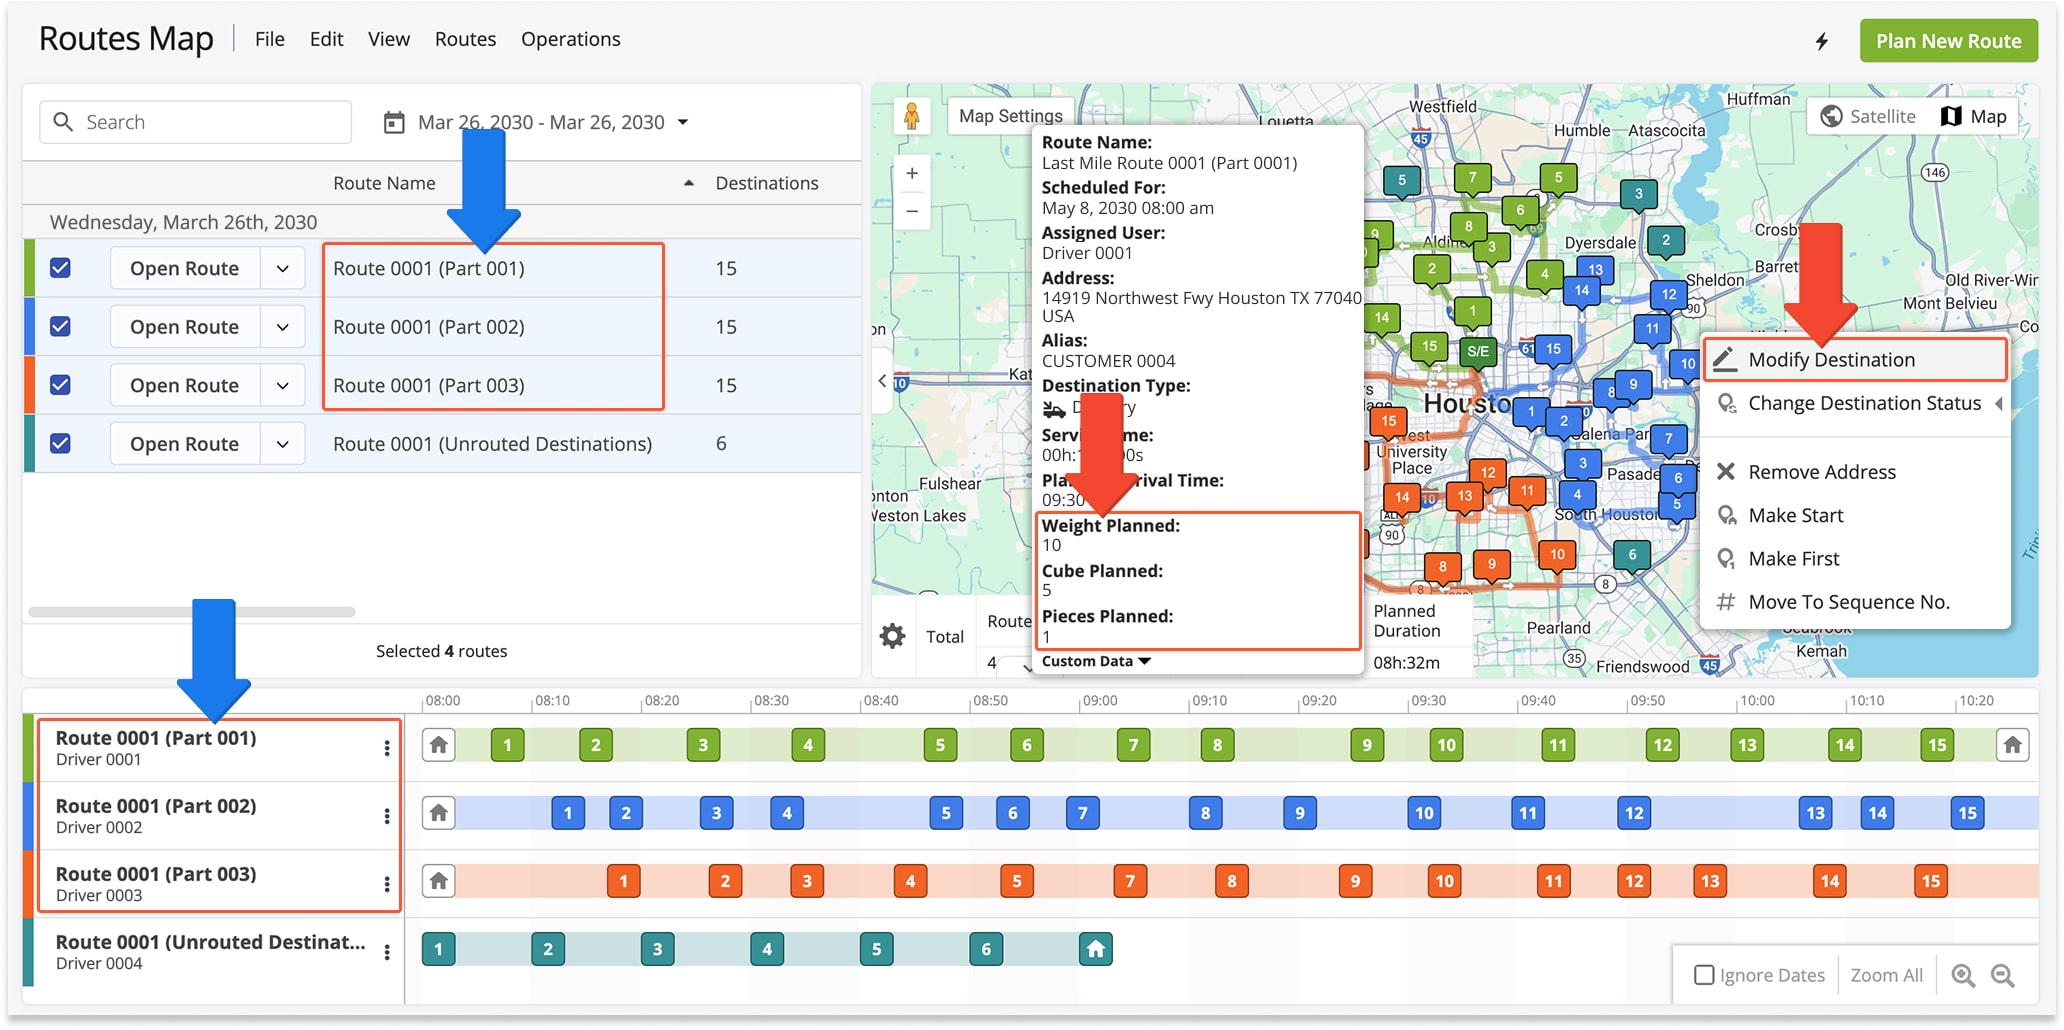Open the three-dot menu for Route 0001 (Part 001)

click(387, 746)
